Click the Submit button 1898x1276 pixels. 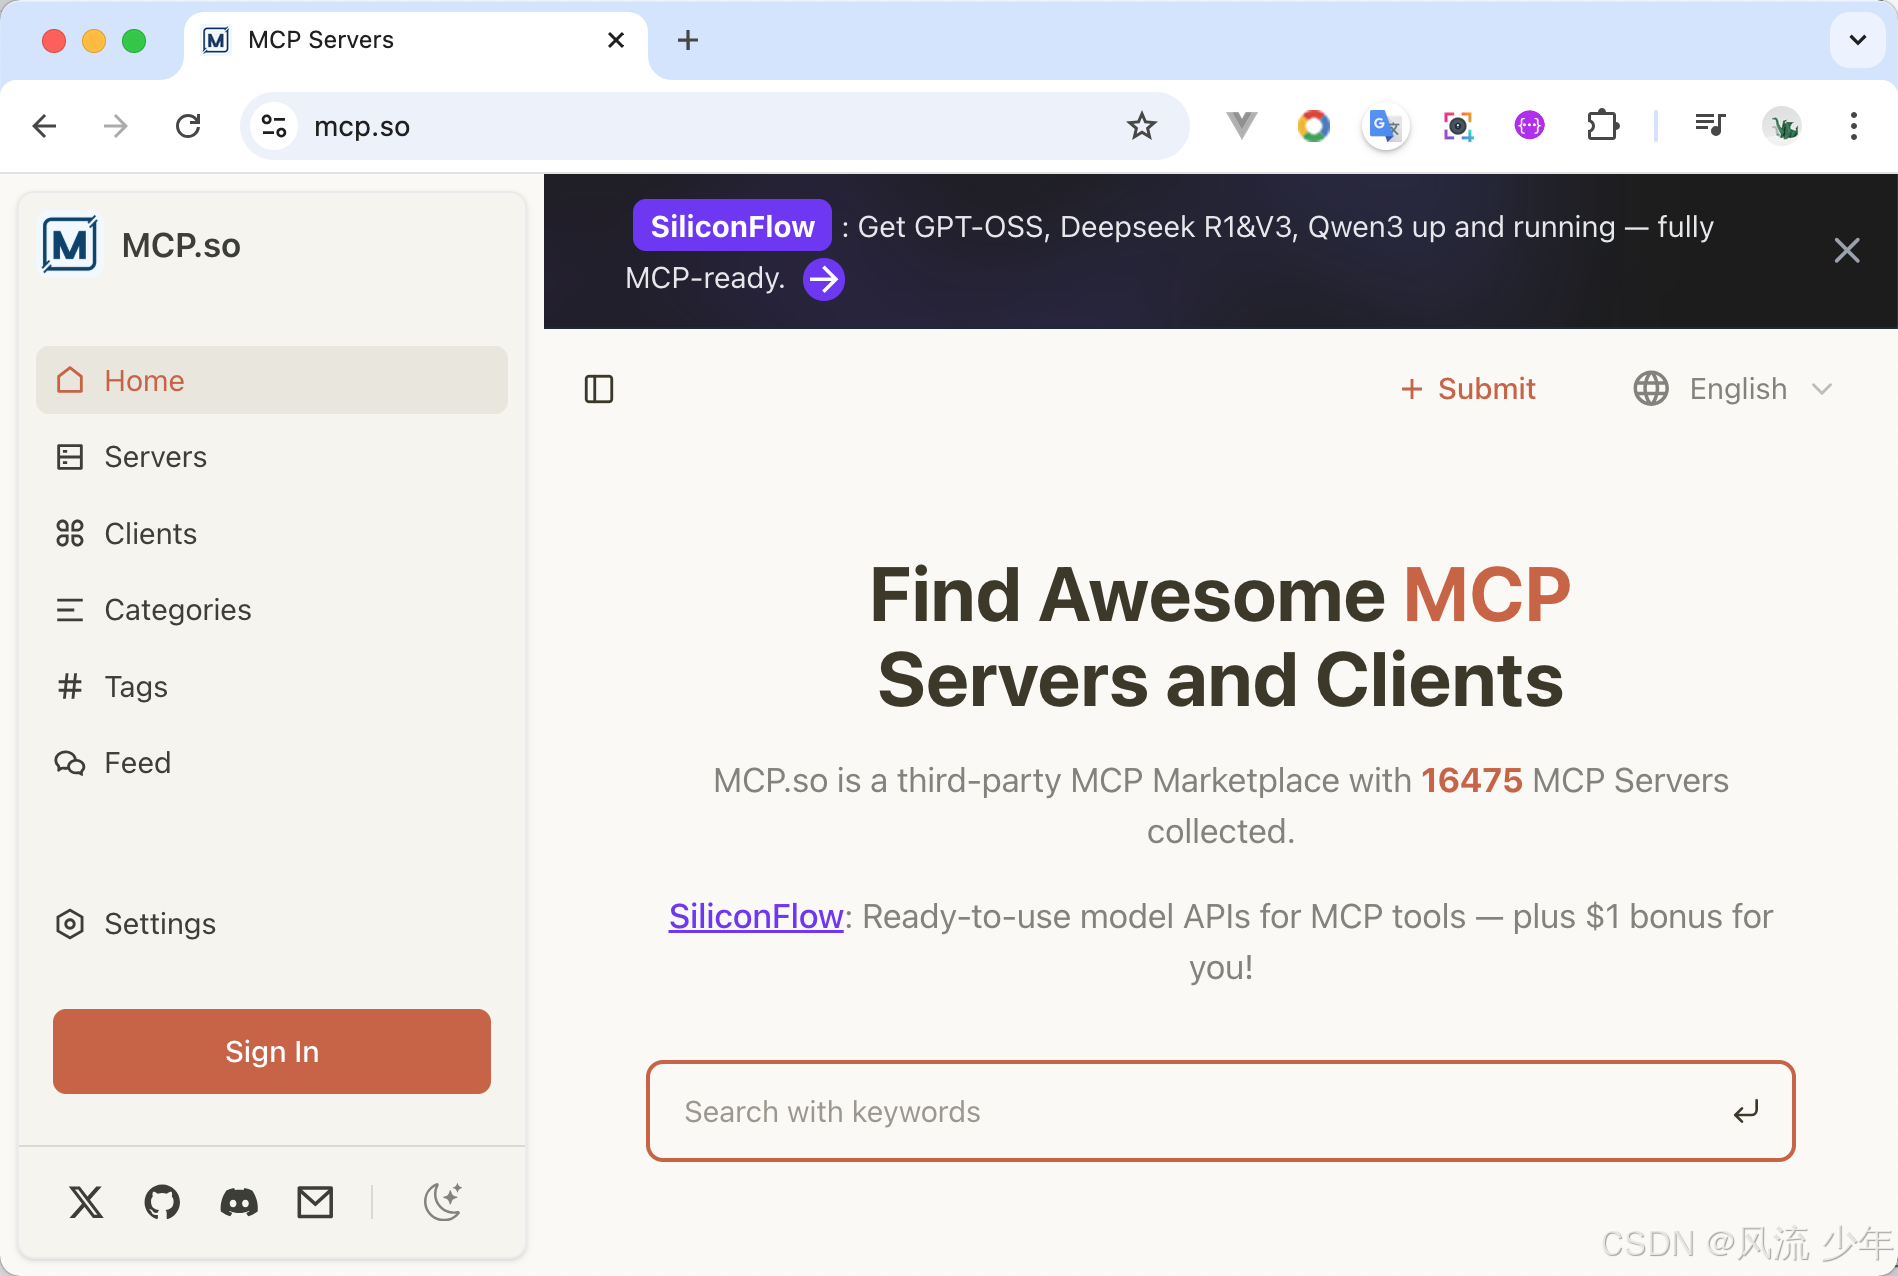tap(1468, 389)
